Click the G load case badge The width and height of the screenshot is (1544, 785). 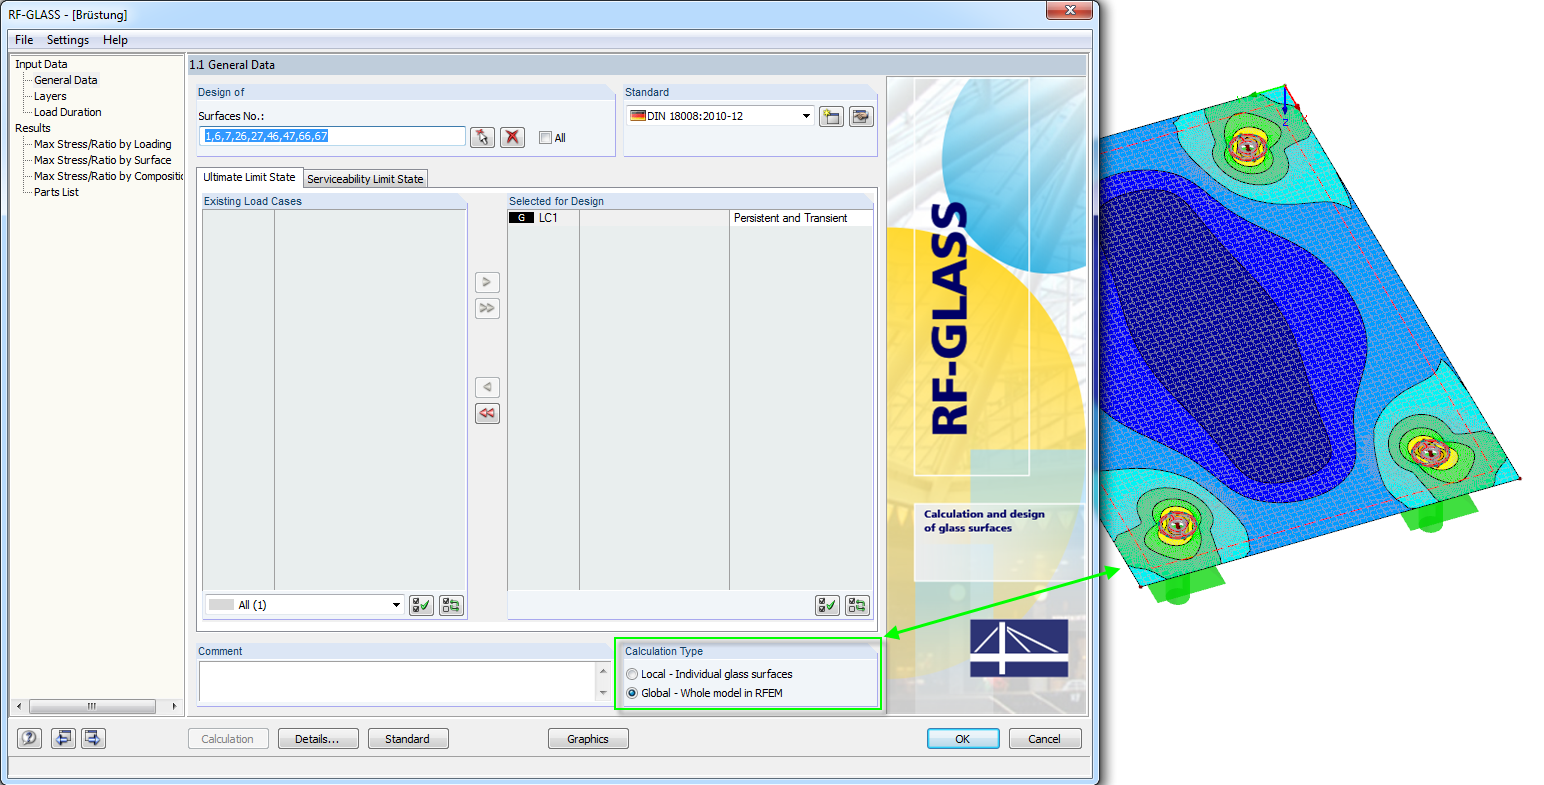[x=521, y=218]
